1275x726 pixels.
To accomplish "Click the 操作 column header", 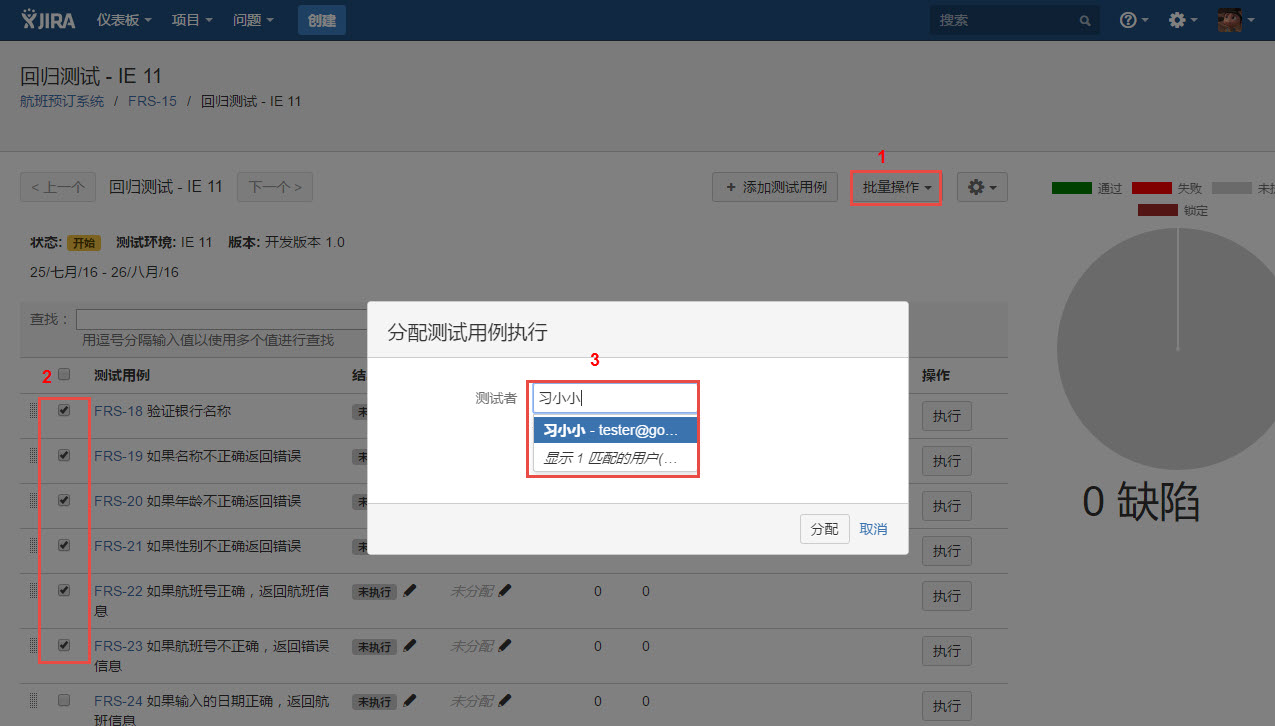I will click(x=935, y=376).
